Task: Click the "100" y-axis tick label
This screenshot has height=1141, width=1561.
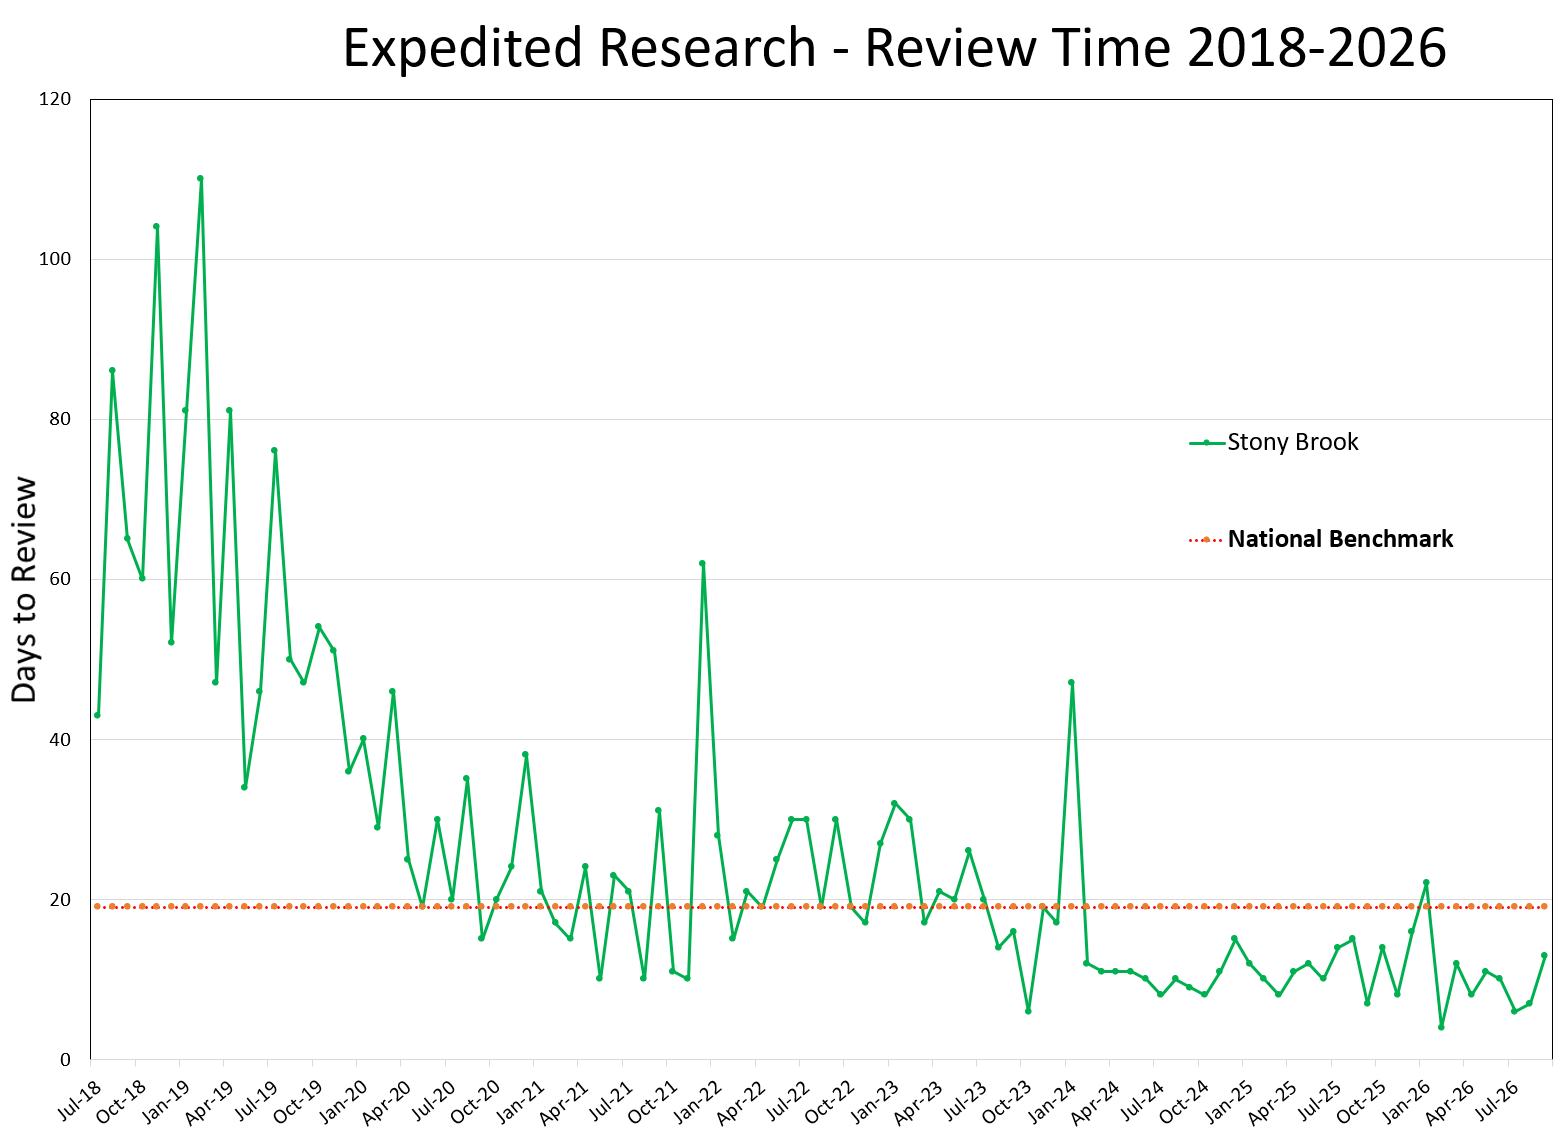Action: [x=56, y=259]
